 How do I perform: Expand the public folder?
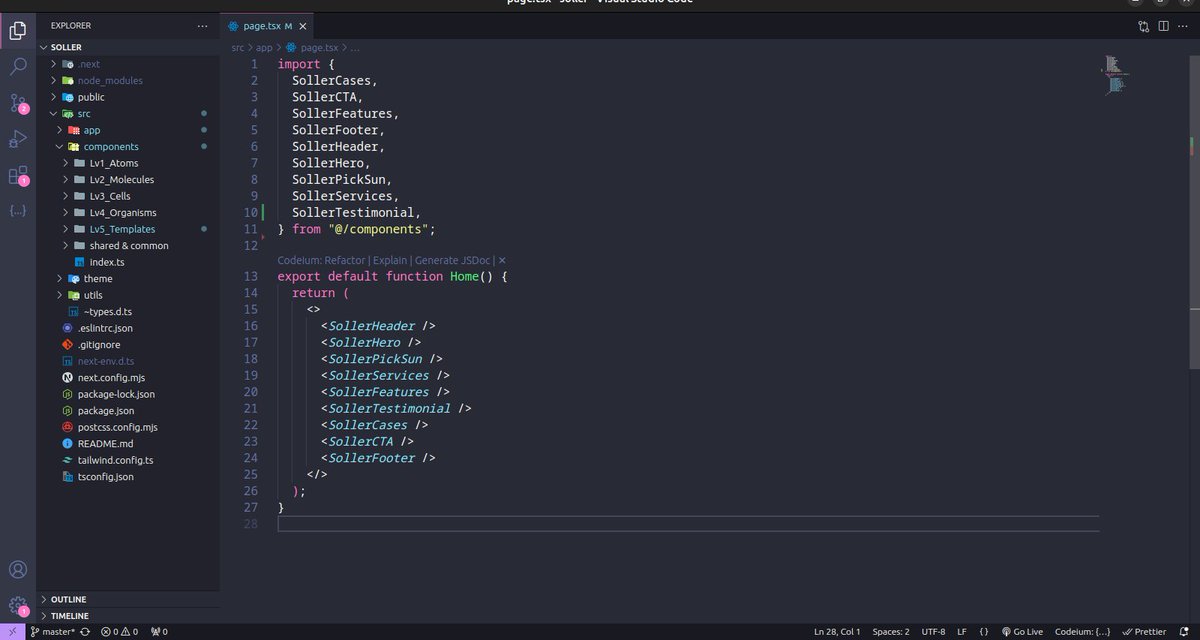point(128,97)
